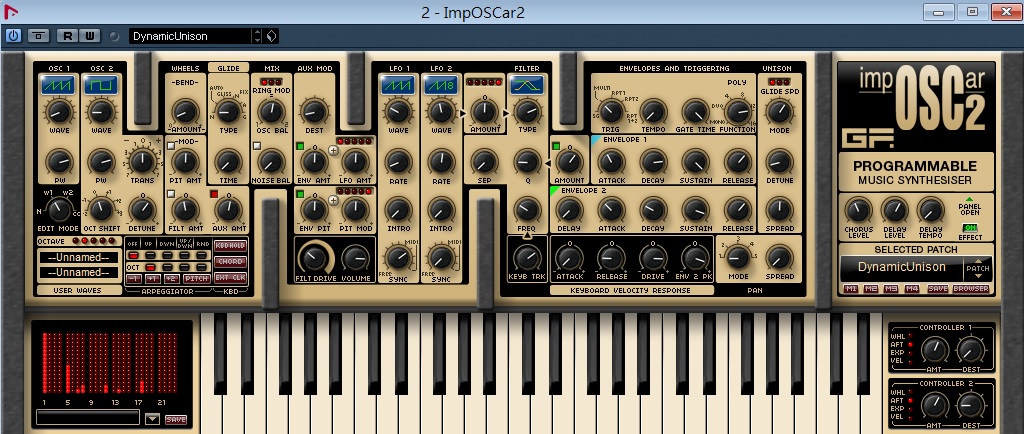Image resolution: width=1024 pixels, height=434 pixels.
Task: Toggle the CHORD button
Action: click(231, 262)
